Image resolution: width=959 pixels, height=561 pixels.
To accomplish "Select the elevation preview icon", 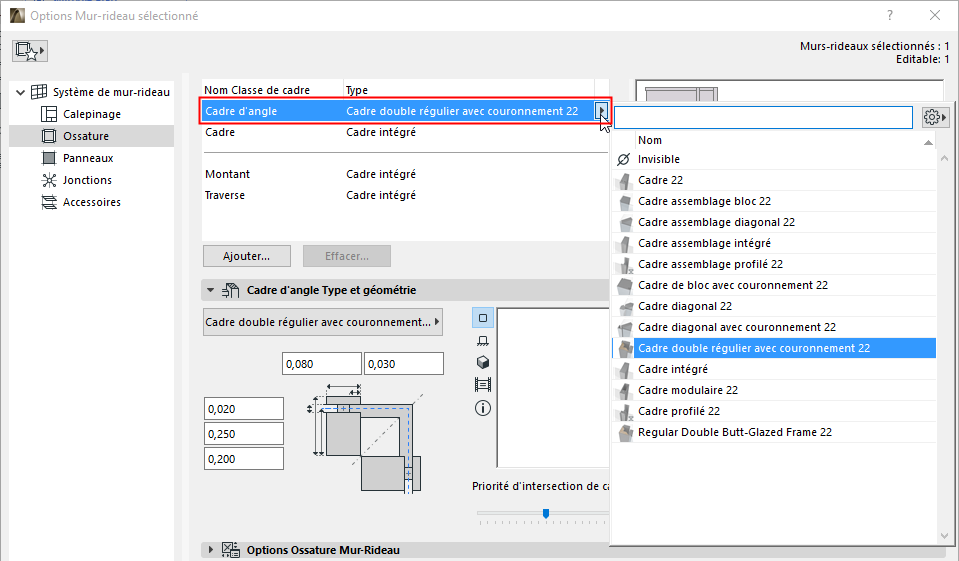I will coord(483,385).
